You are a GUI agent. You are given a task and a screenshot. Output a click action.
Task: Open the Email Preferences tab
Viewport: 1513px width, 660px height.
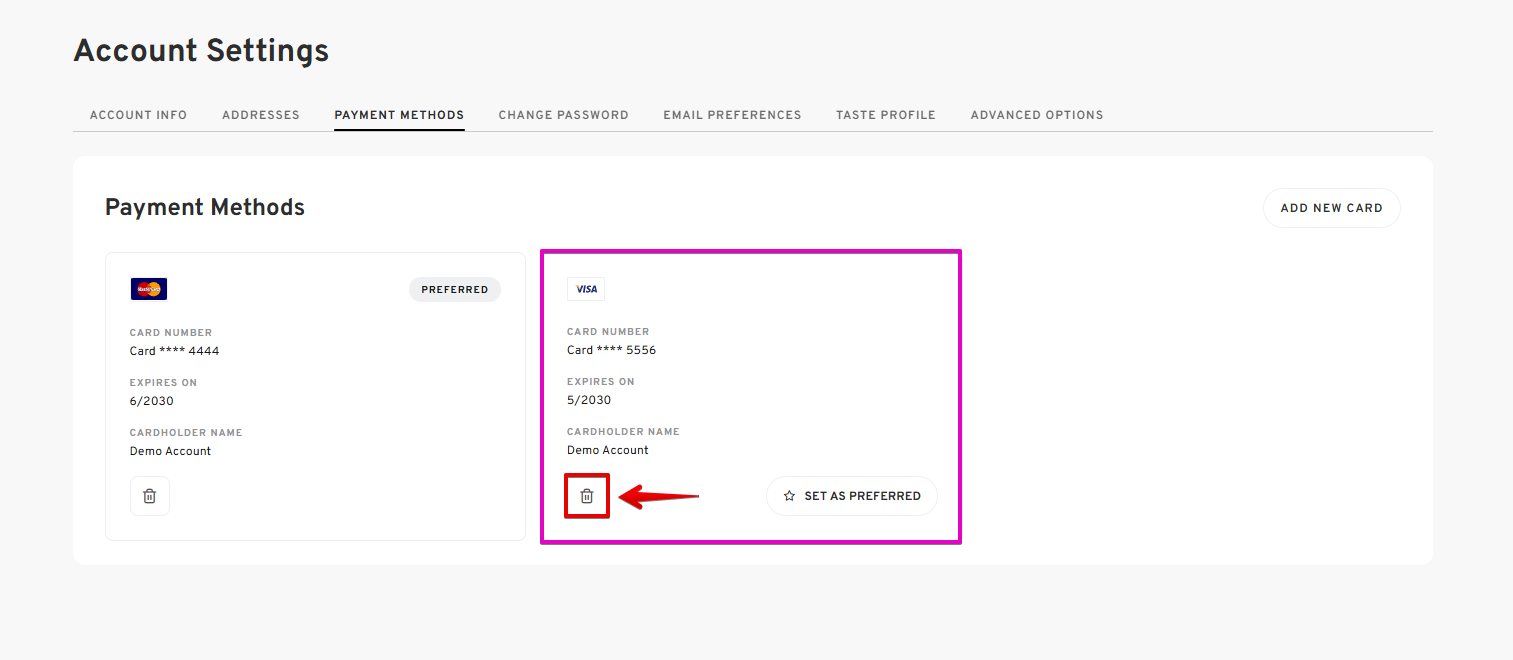[x=732, y=115]
